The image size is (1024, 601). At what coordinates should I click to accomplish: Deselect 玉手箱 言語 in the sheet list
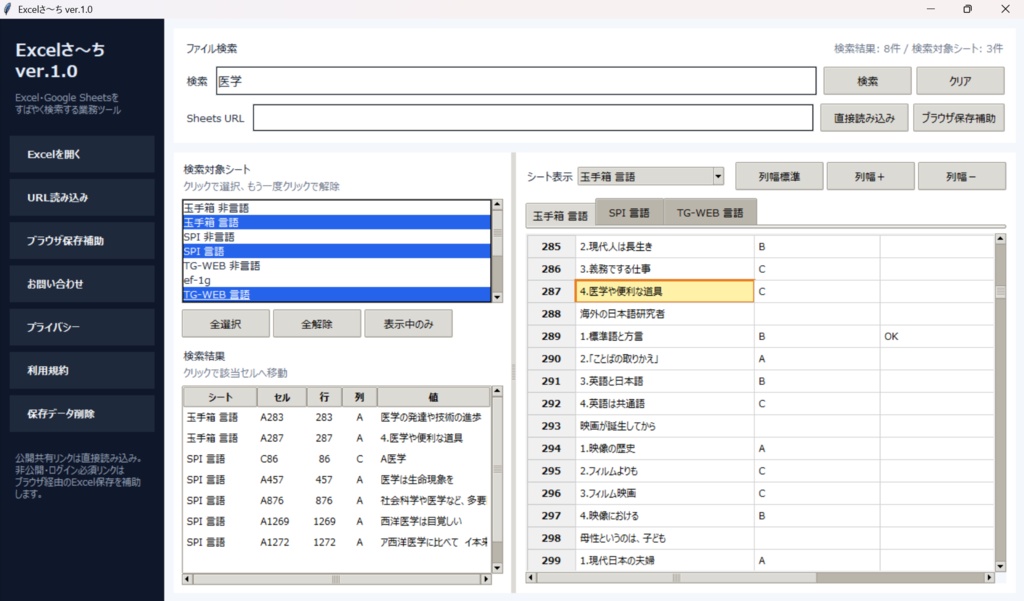(x=336, y=222)
